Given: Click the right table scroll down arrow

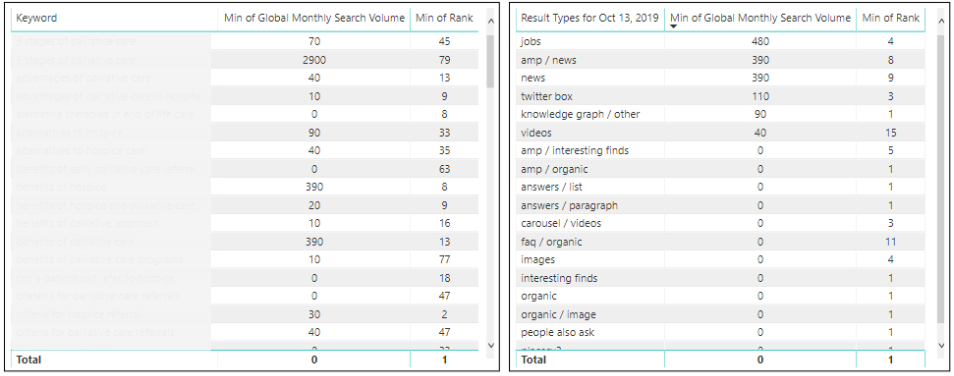Looking at the screenshot, I should [941, 345].
